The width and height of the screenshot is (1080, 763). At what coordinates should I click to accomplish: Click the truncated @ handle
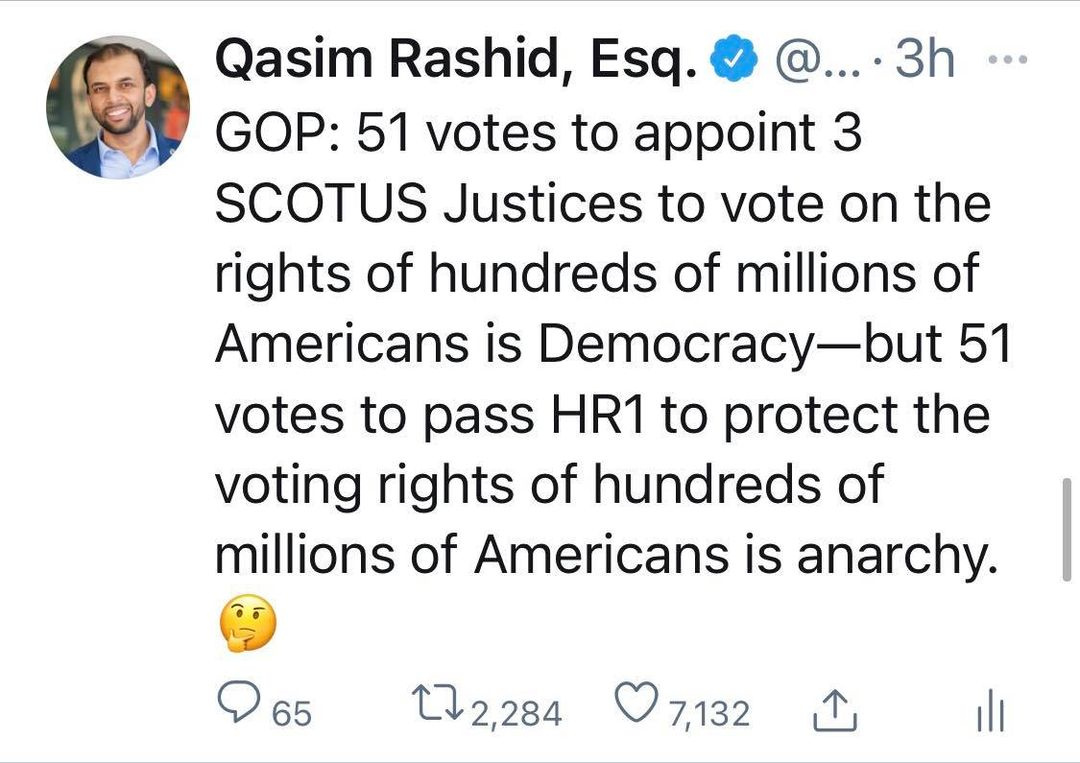818,60
